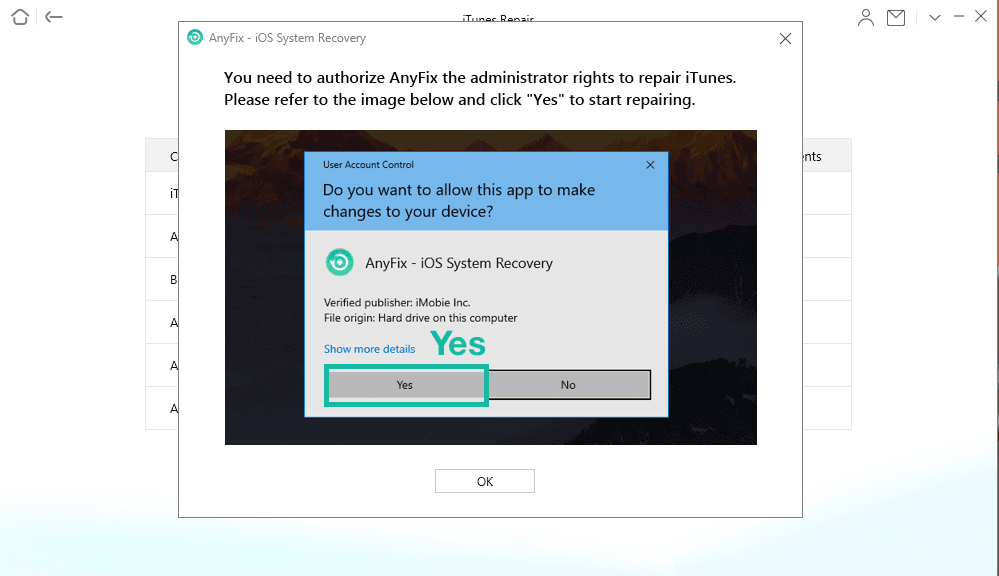Click the back arrow icon
Screen dimensions: 999x576
point(54,17)
